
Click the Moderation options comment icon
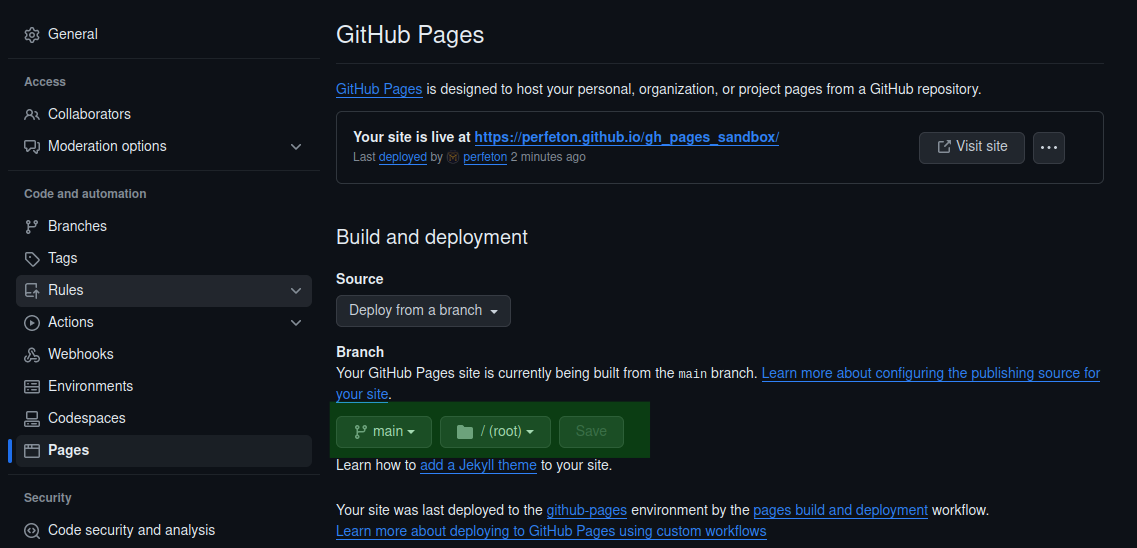[32, 146]
